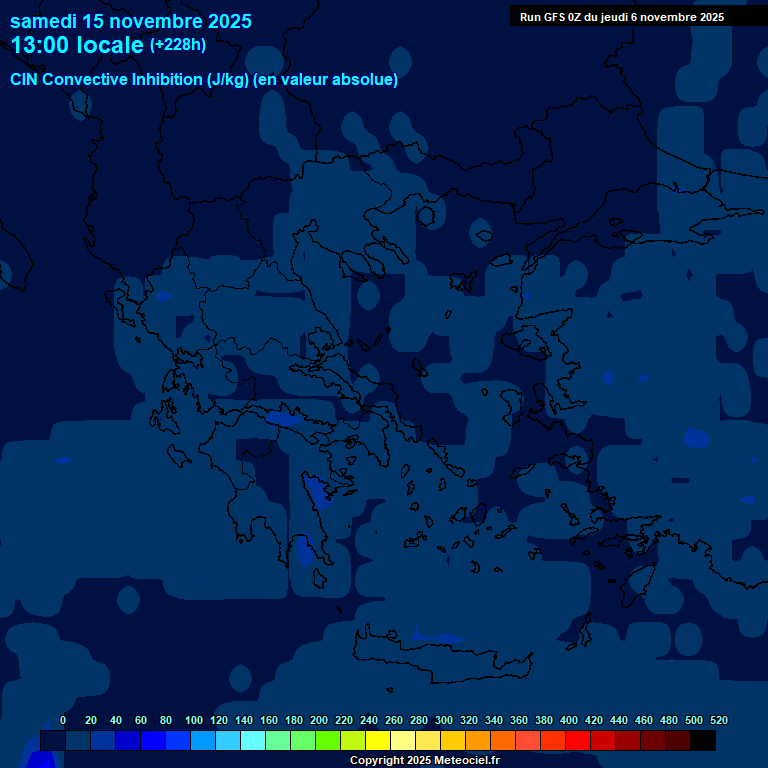
Task: Click the blue patch over the Peloponnese
Action: [318, 490]
